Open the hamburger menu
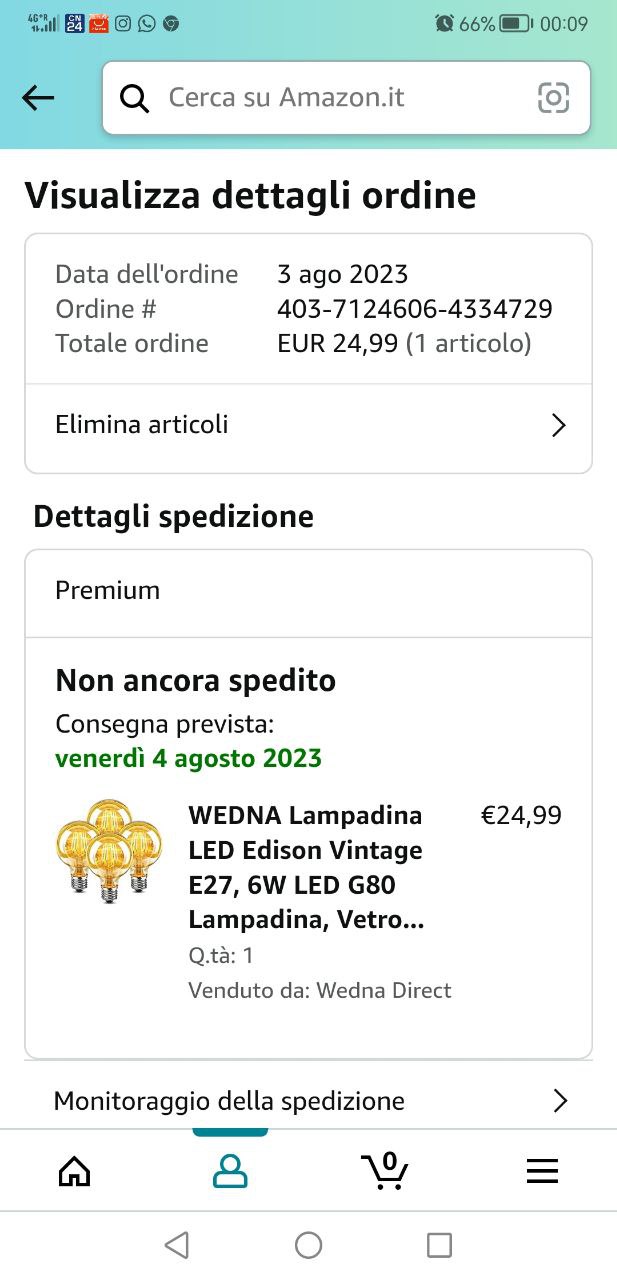Image resolution: width=617 pixels, height=1280 pixels. (x=542, y=1171)
